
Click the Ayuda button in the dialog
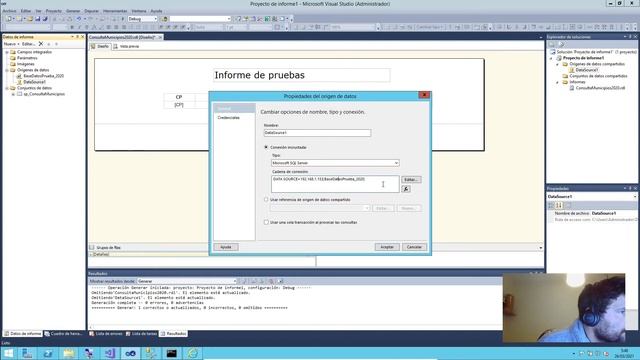[226, 247]
